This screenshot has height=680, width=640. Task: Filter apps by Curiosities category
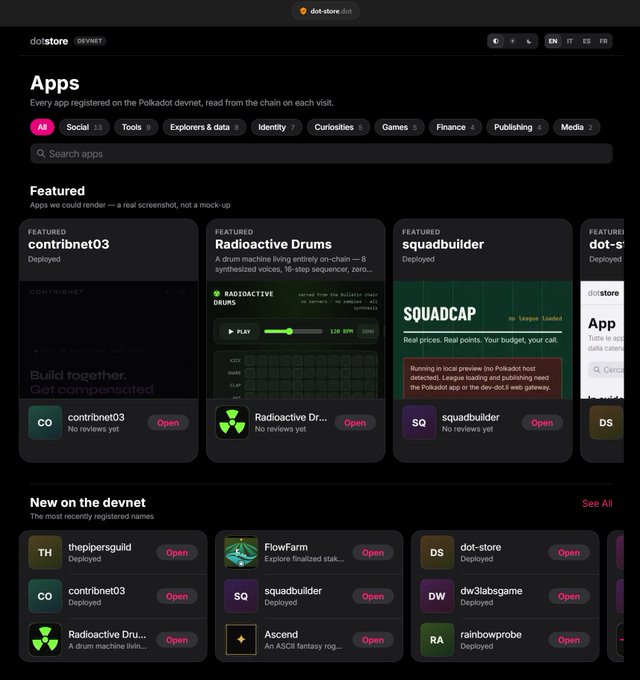point(338,127)
